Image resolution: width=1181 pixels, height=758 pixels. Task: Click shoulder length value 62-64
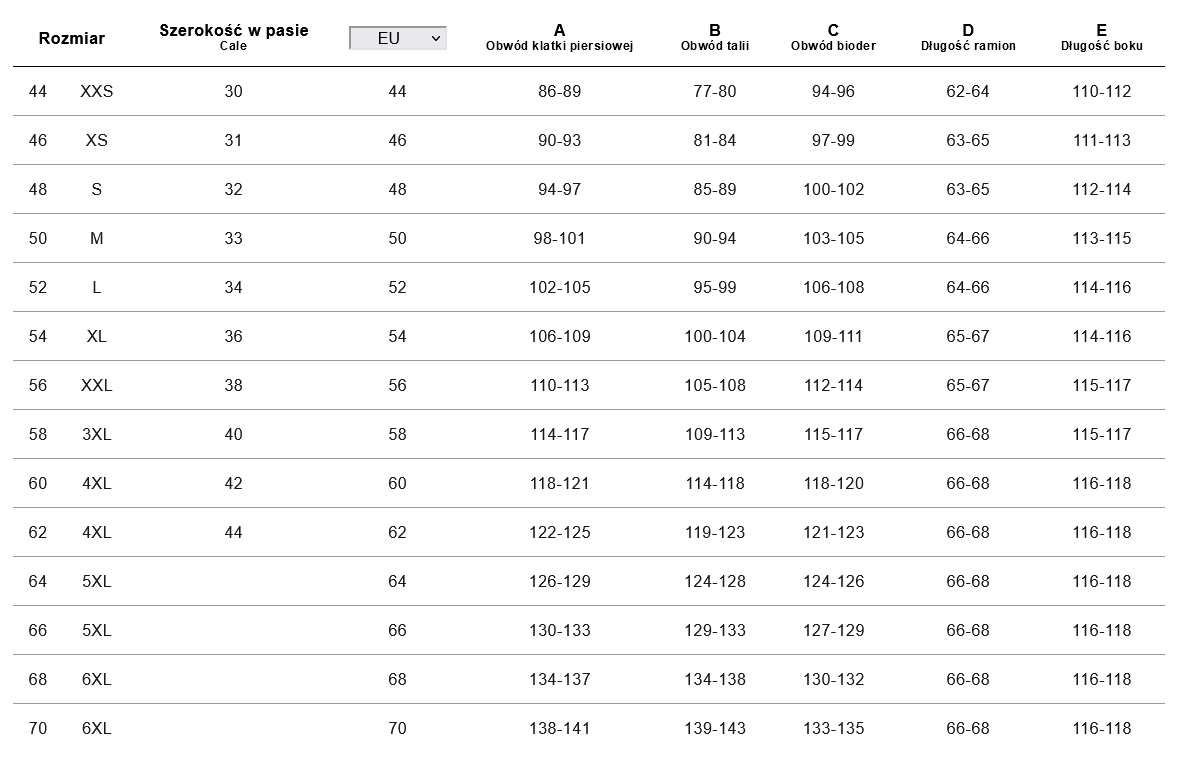[x=967, y=92]
